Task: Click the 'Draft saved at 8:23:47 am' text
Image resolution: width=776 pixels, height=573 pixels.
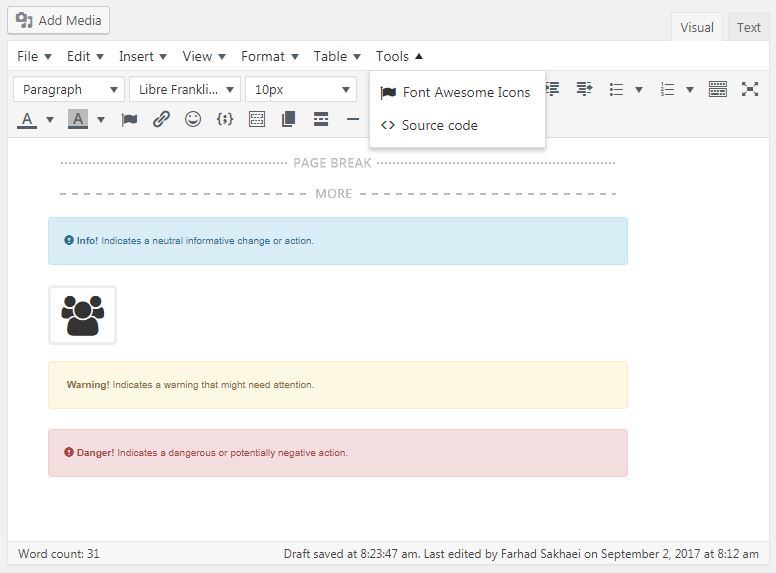Action: click(351, 554)
